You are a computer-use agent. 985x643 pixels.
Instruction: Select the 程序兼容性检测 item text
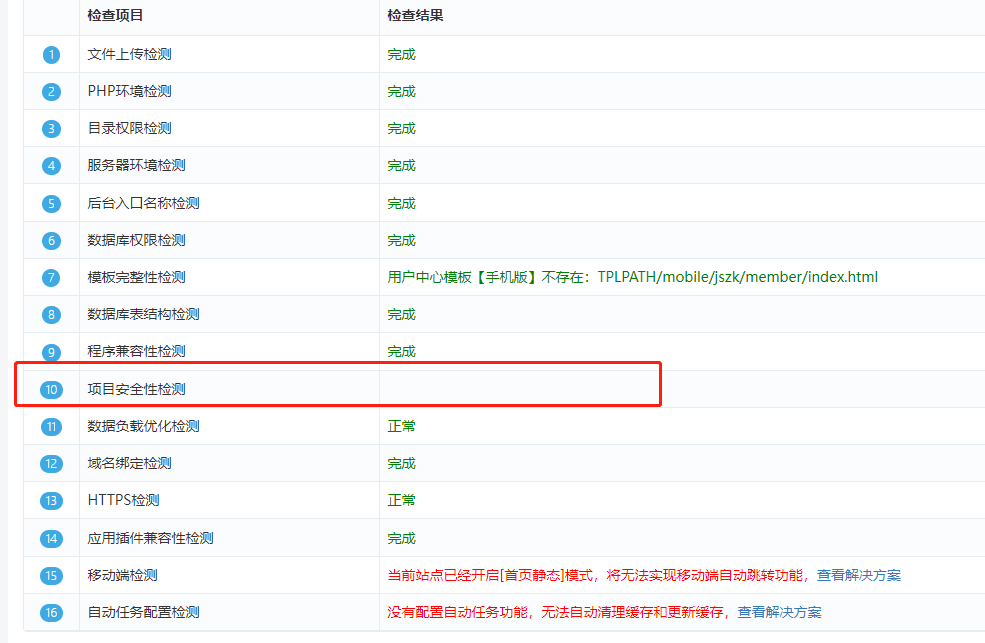tap(136, 352)
